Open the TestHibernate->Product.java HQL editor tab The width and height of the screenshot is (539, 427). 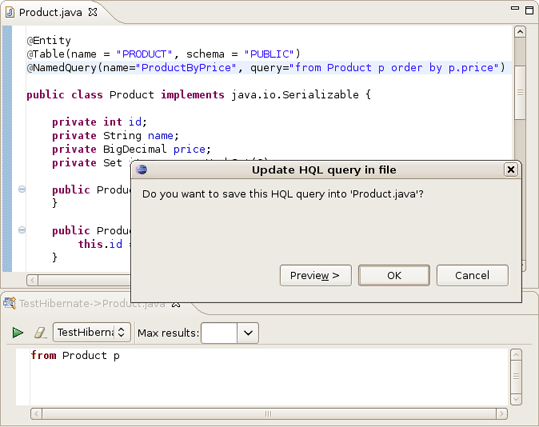coord(92,304)
